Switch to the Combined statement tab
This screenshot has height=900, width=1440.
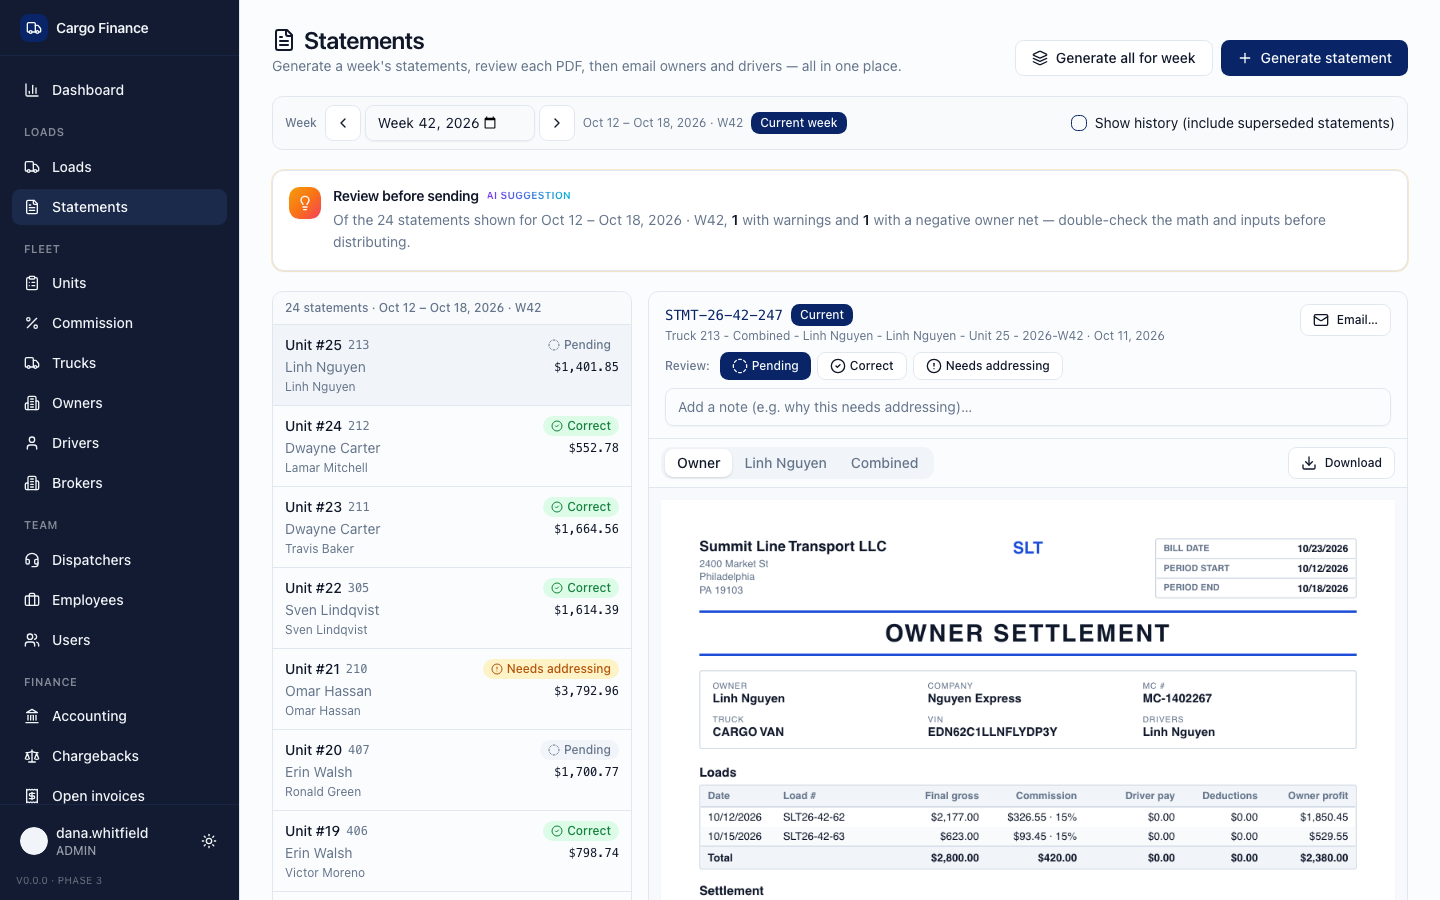[x=884, y=463]
